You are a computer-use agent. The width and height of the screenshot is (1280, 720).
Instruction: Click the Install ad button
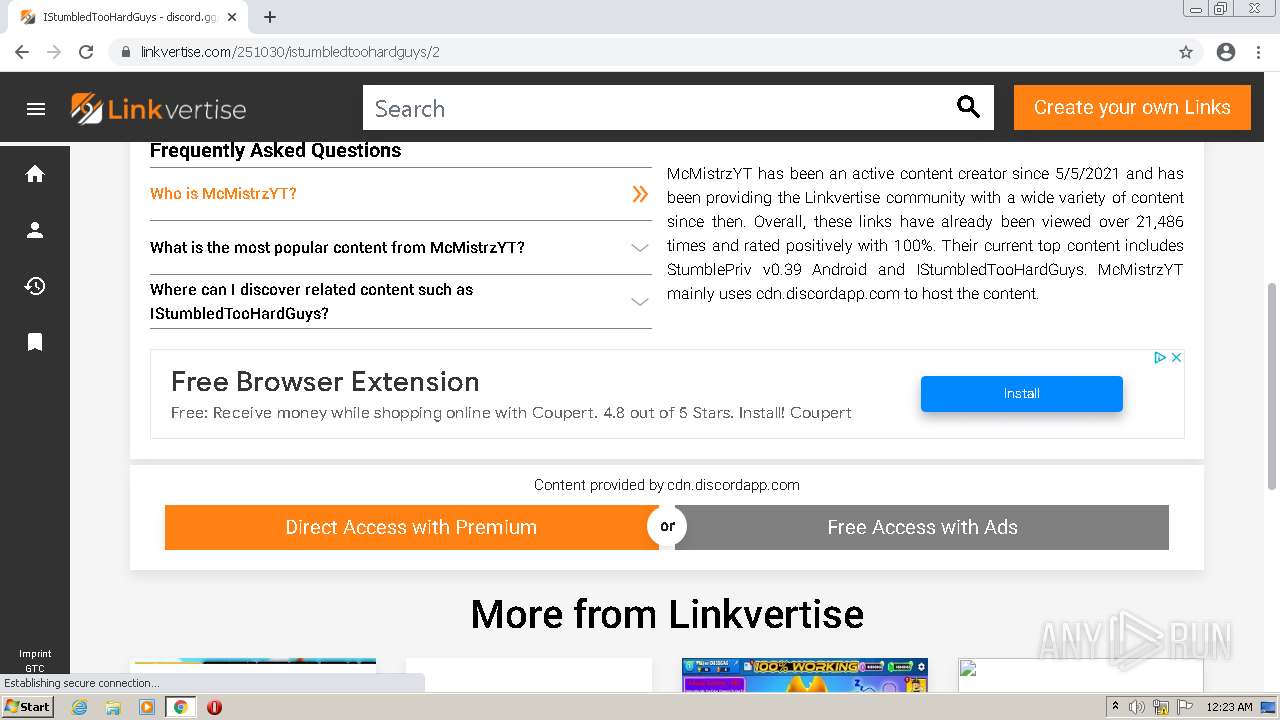tap(1022, 394)
